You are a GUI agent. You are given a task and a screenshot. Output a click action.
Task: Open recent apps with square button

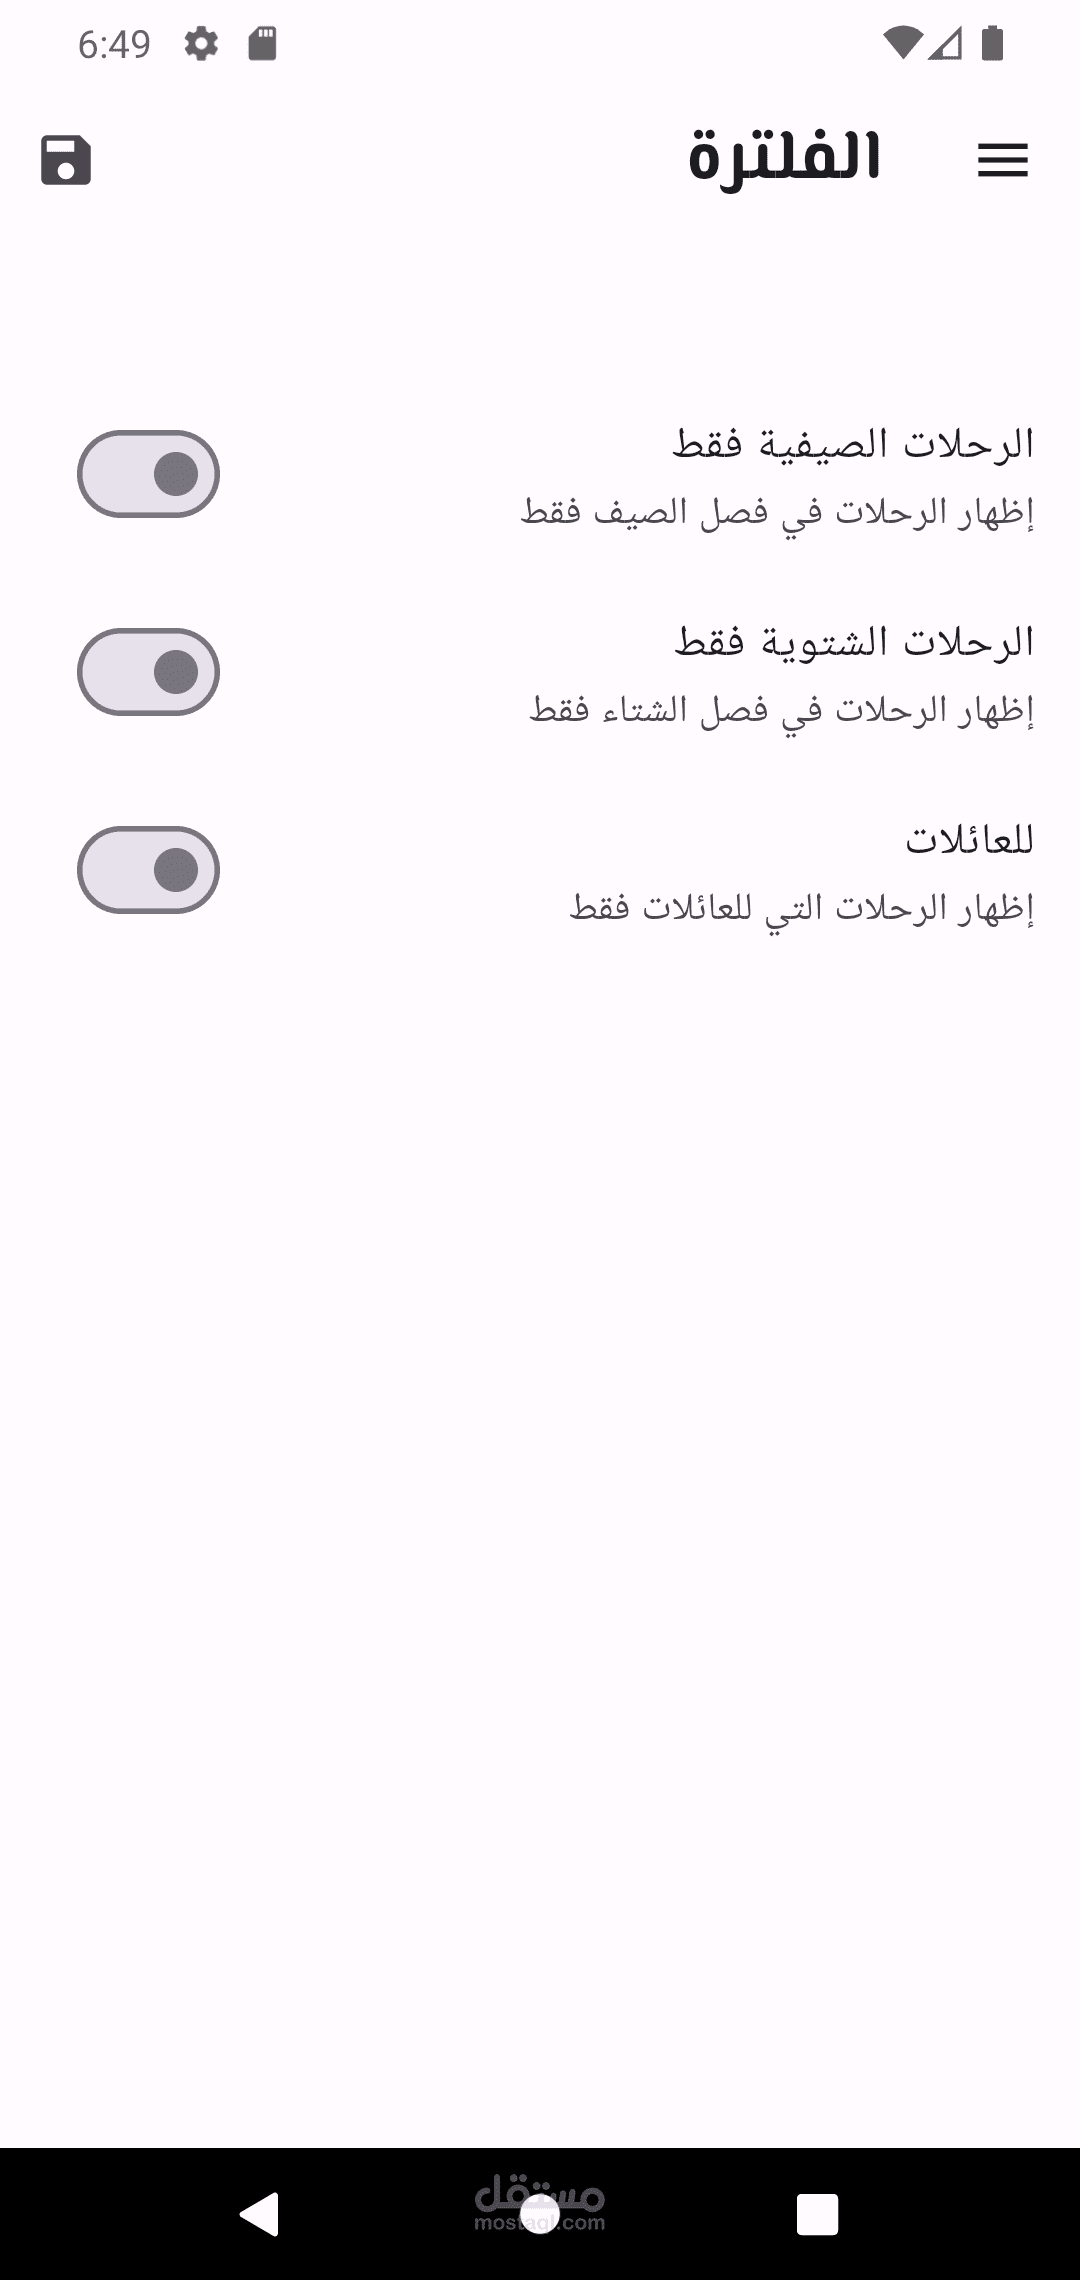point(817,2214)
